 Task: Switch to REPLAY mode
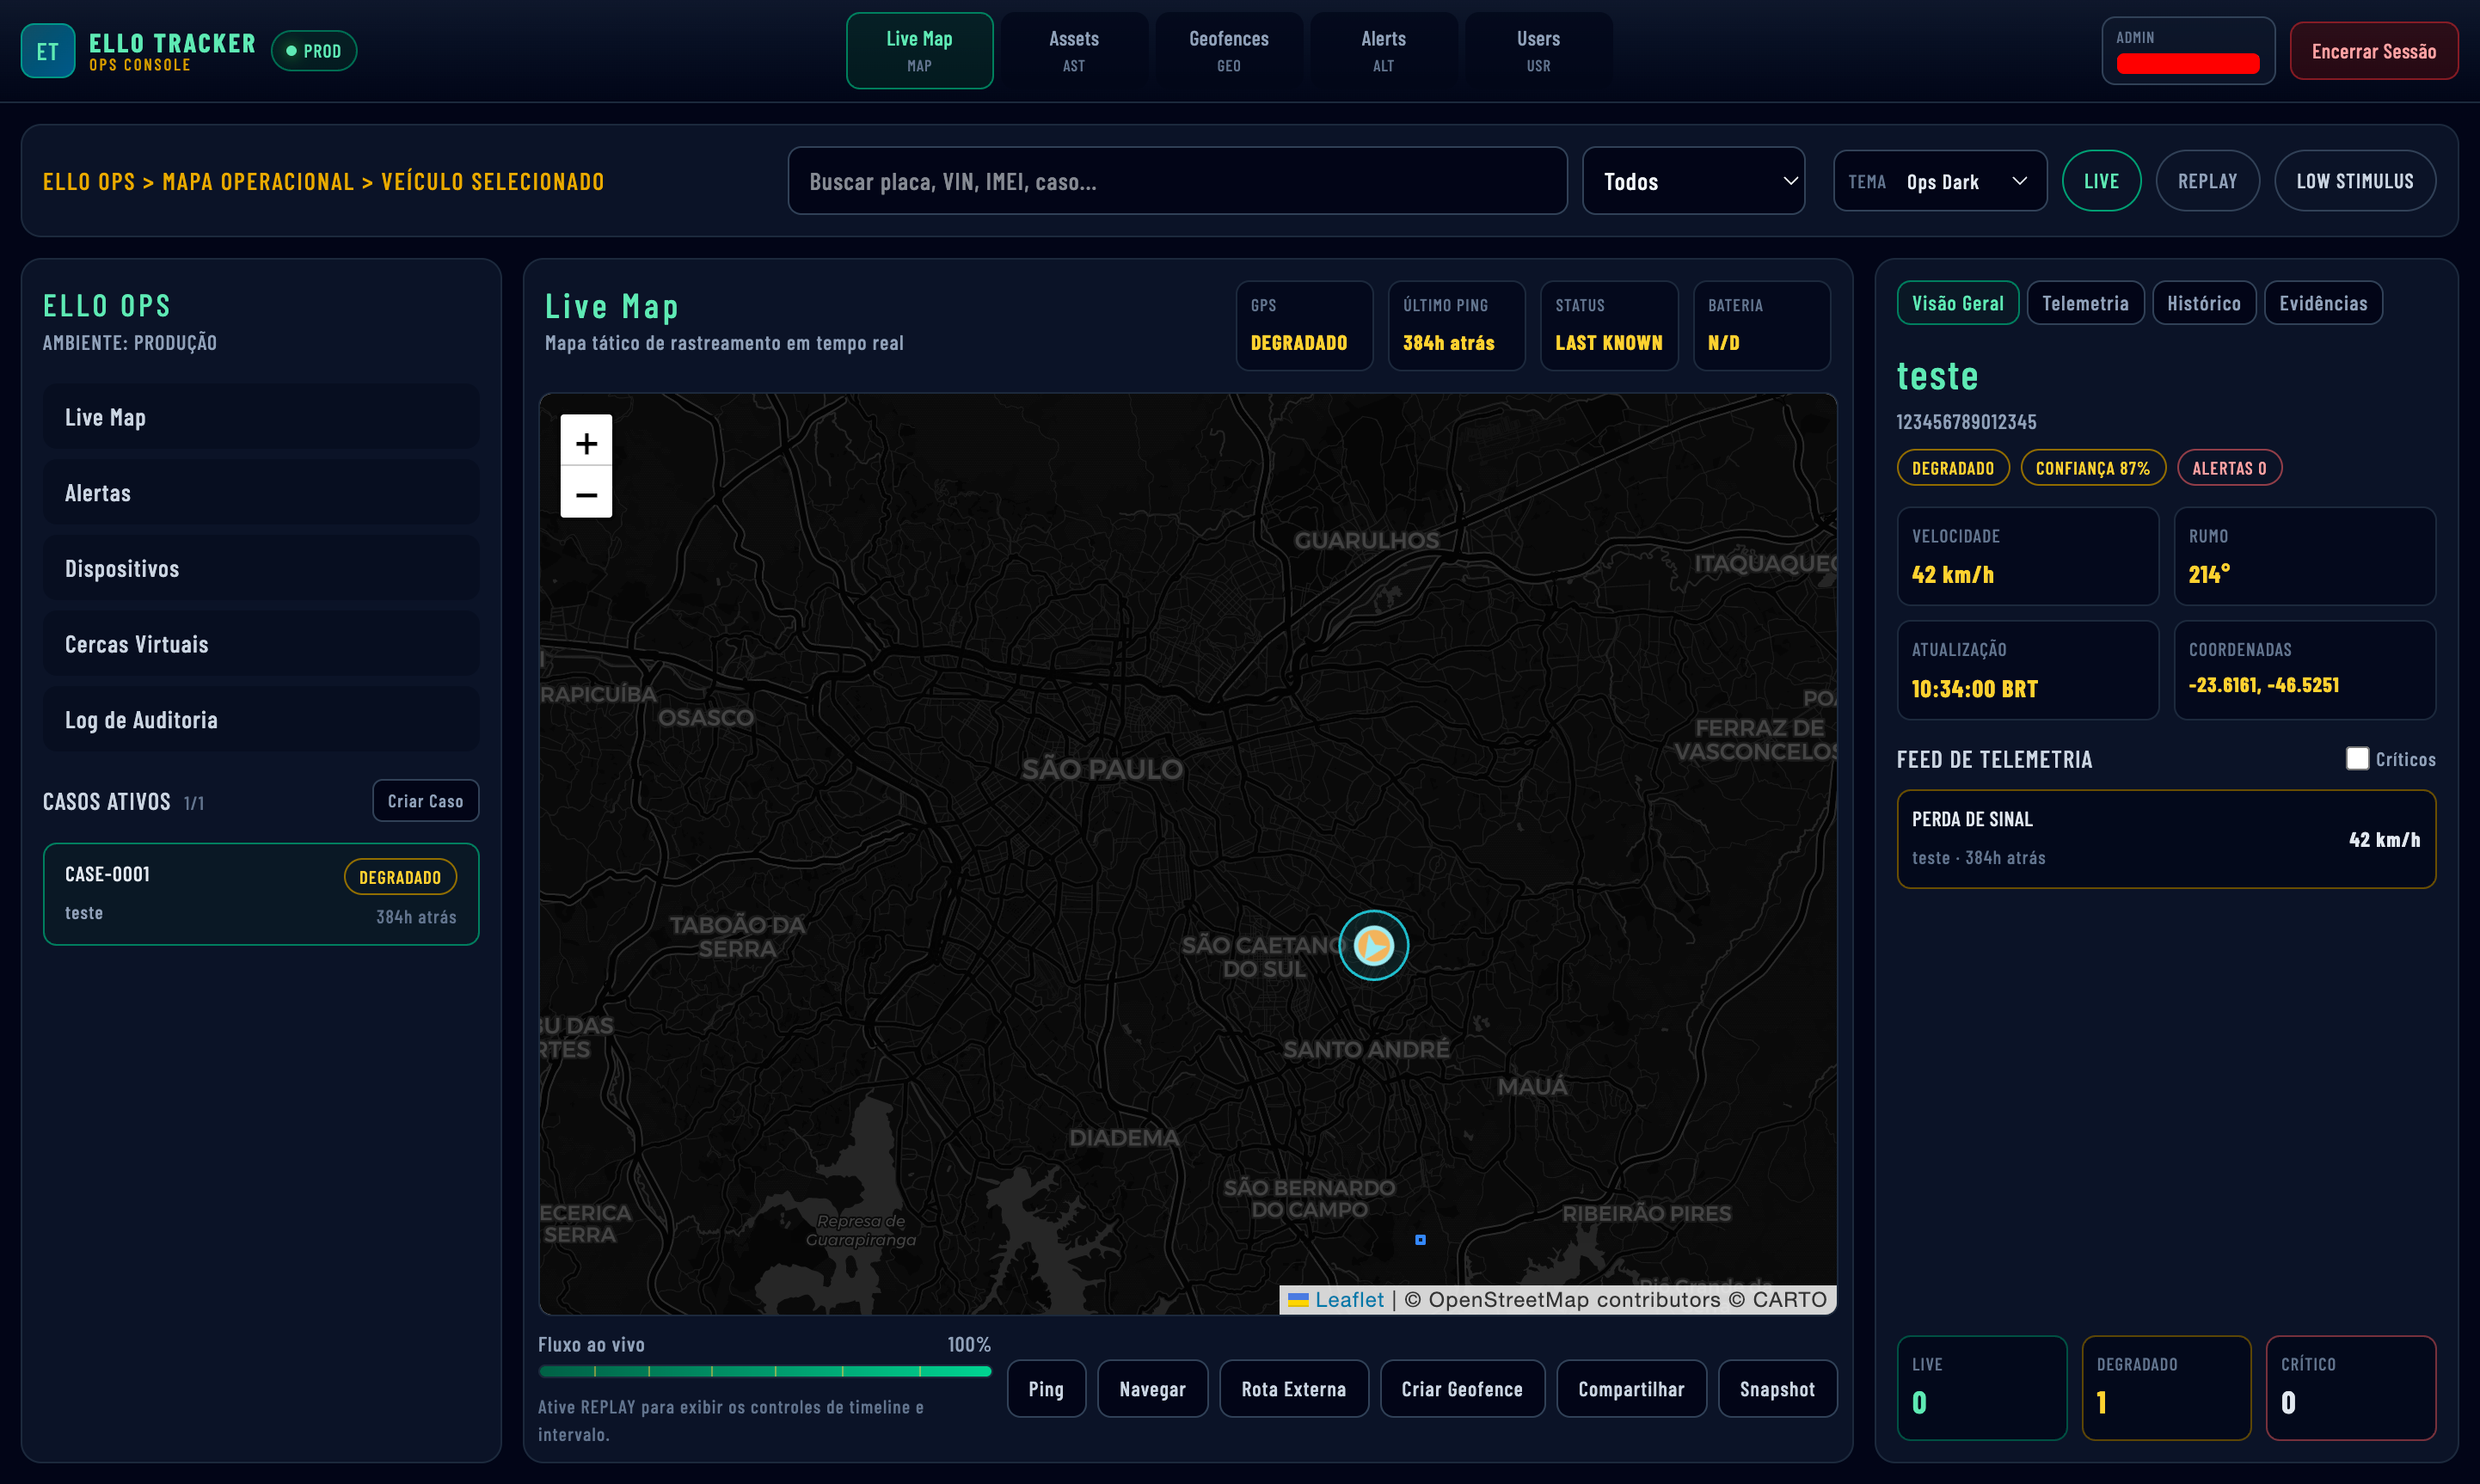point(2207,181)
